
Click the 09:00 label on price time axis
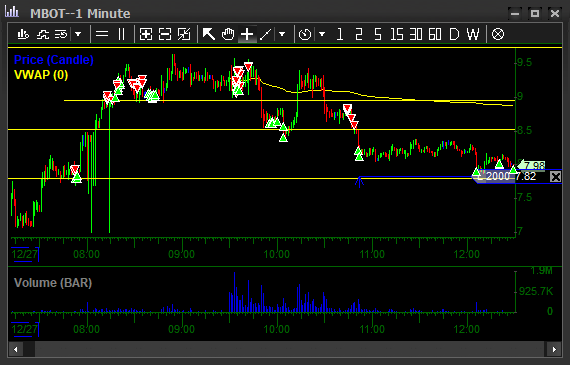181,254
